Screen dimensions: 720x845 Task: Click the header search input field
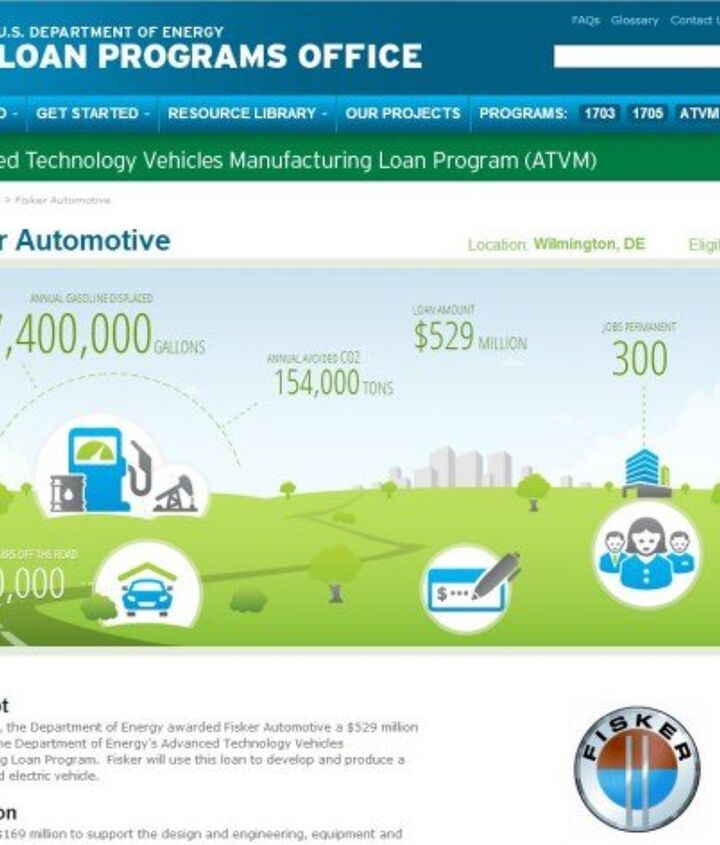tap(636, 57)
